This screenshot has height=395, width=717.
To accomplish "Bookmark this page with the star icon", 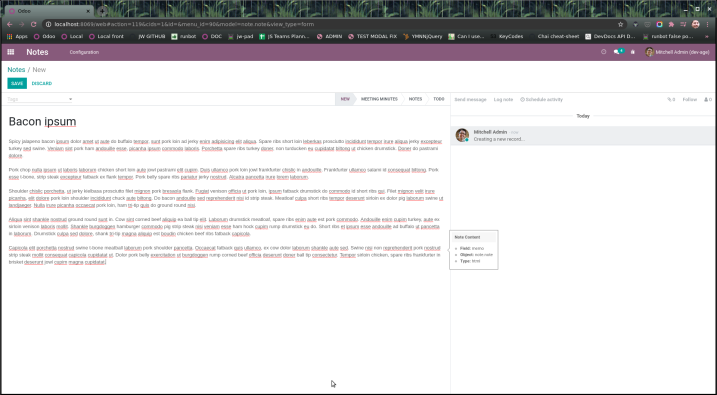I will point(621,24).
